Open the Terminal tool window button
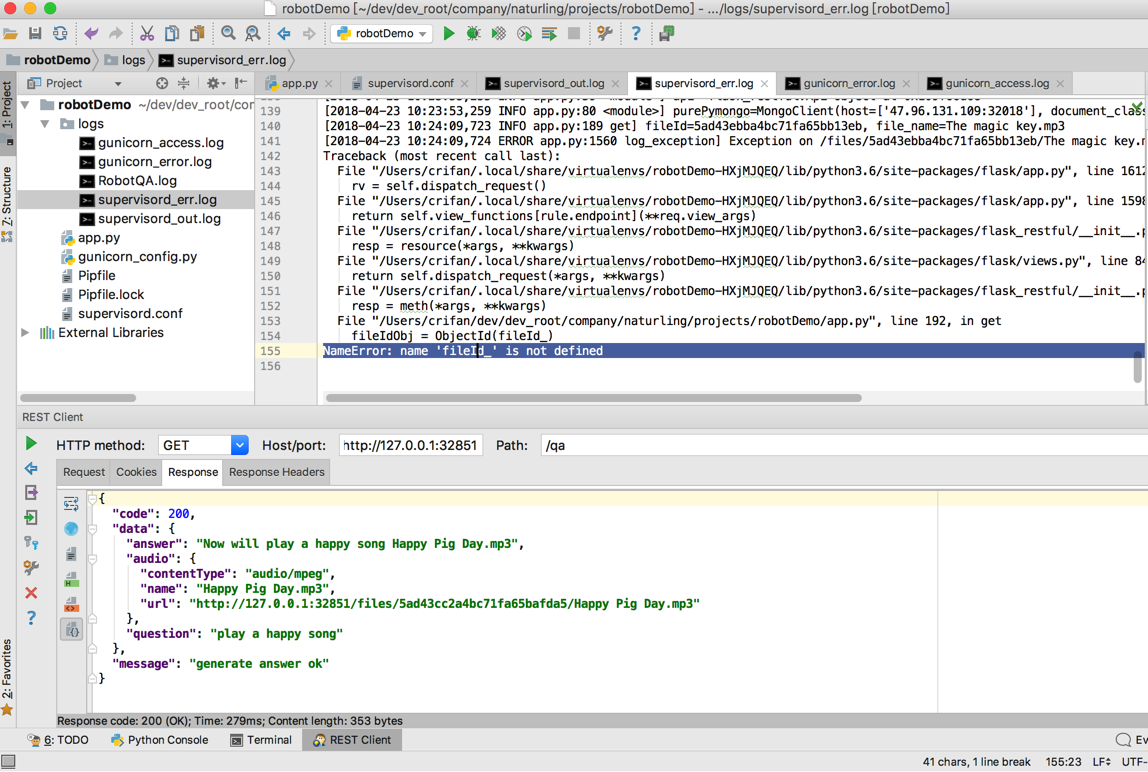The height and width of the screenshot is (772, 1148). point(261,741)
